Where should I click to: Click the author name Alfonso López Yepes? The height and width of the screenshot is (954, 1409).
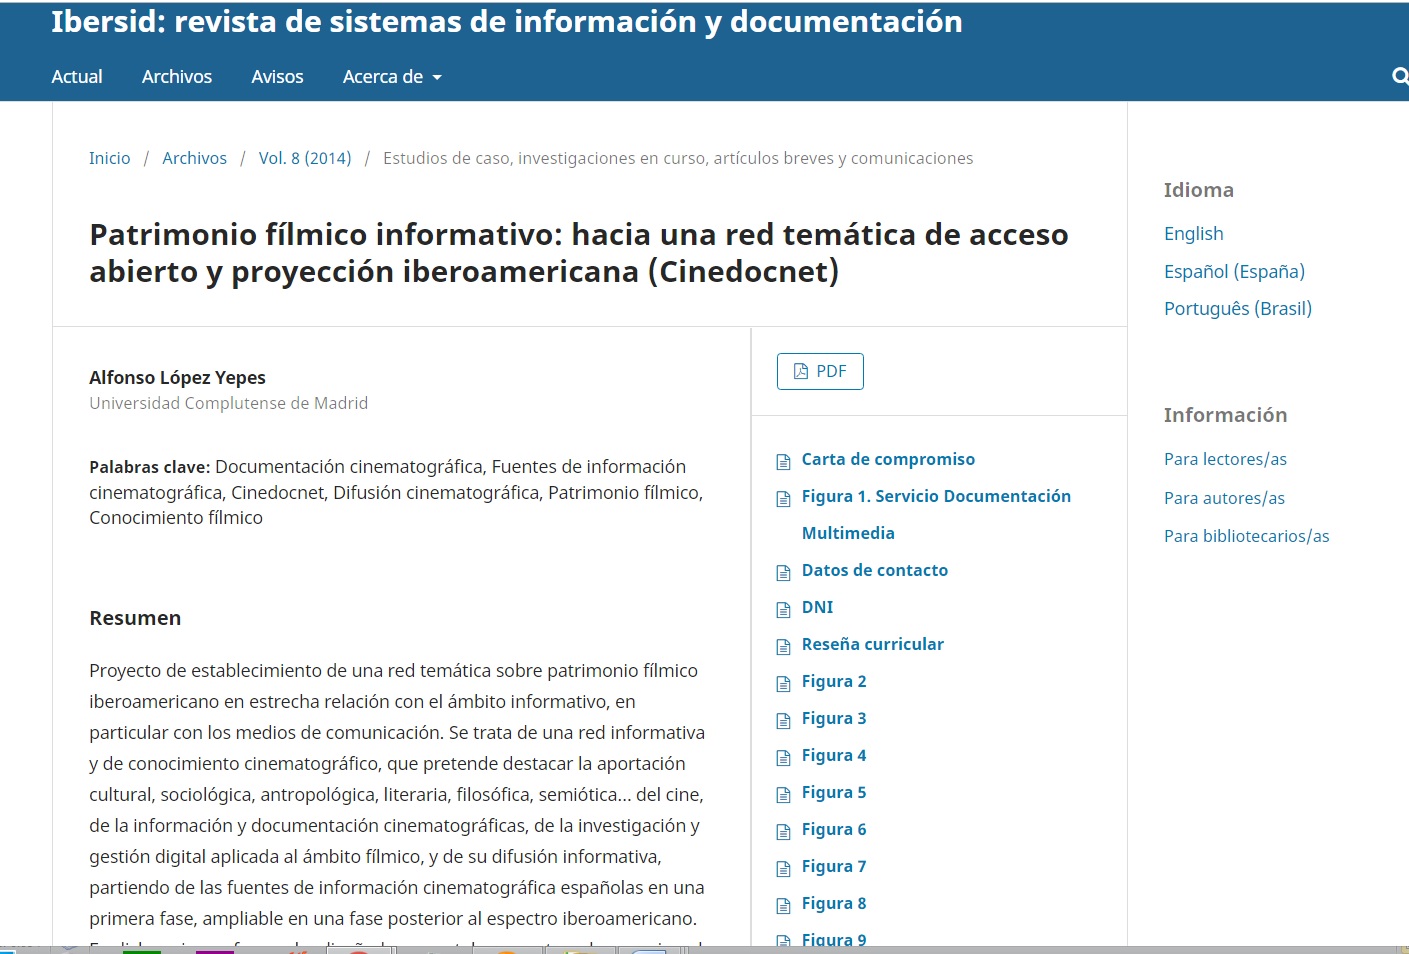point(177,377)
